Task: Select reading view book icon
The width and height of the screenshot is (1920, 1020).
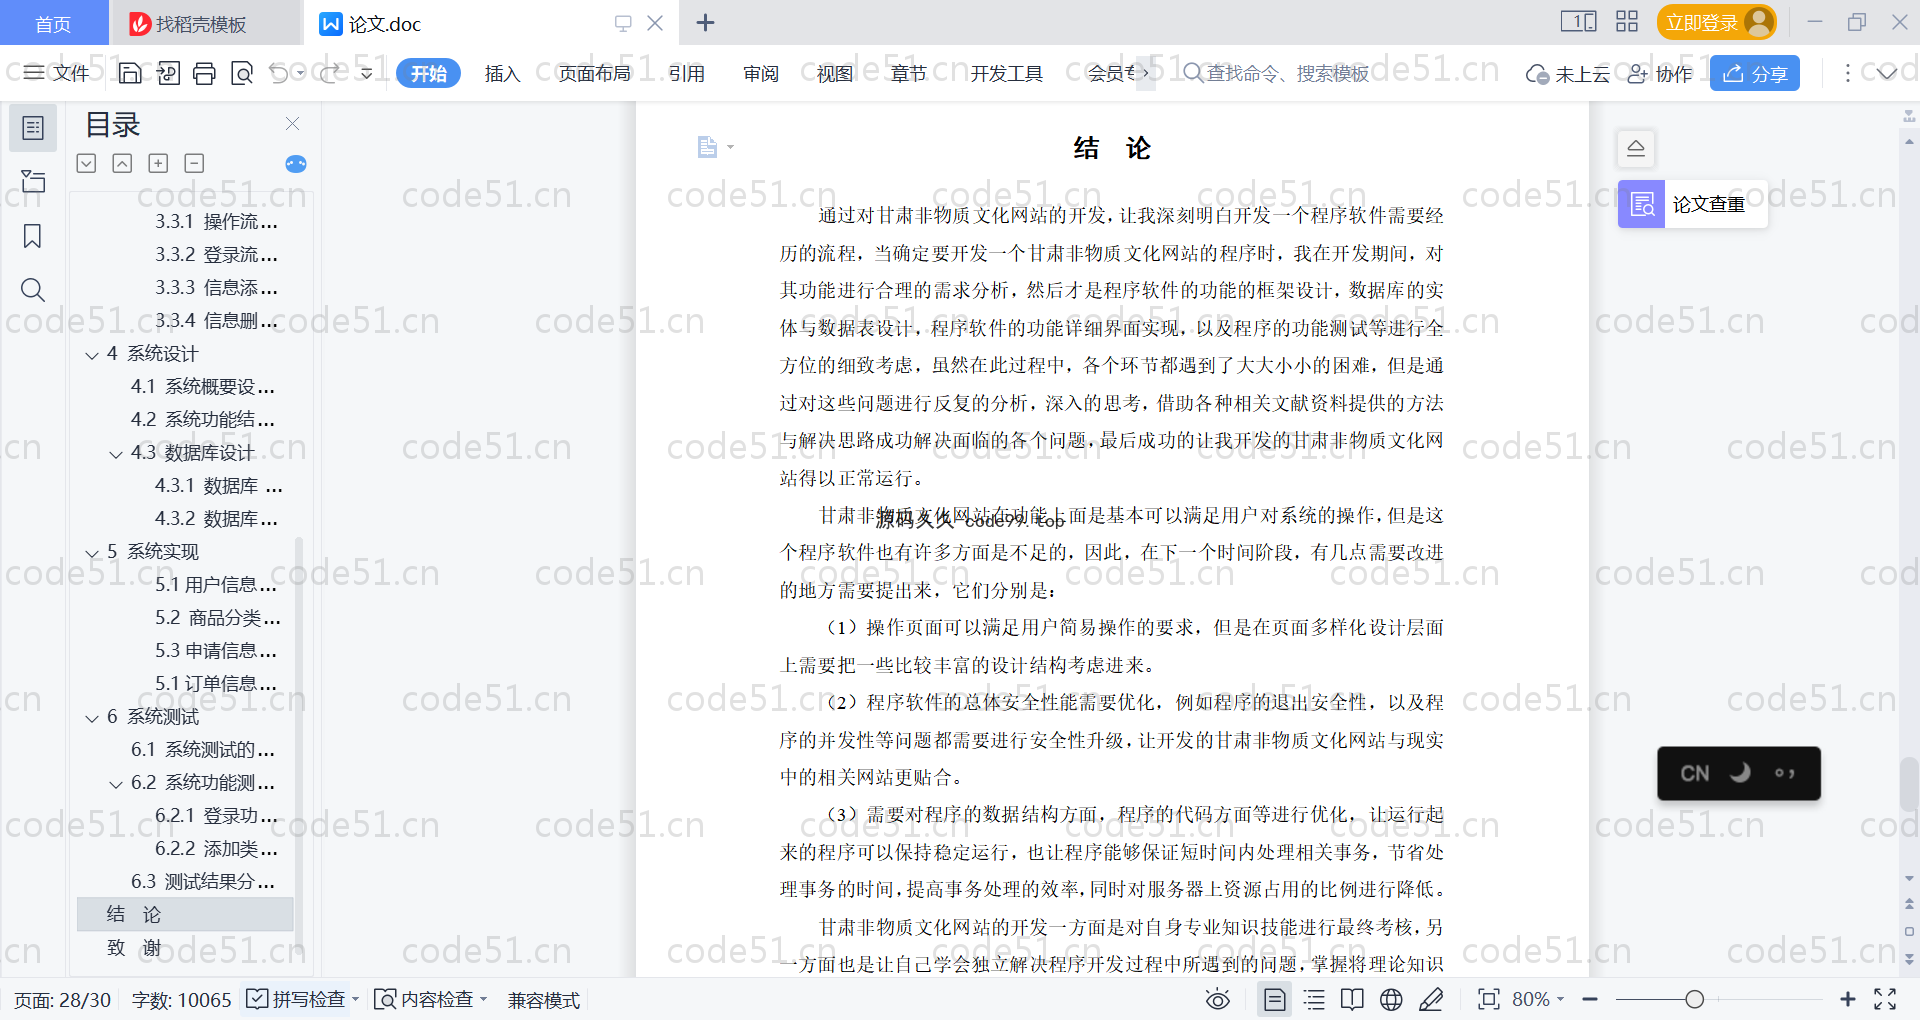Action: (1352, 999)
